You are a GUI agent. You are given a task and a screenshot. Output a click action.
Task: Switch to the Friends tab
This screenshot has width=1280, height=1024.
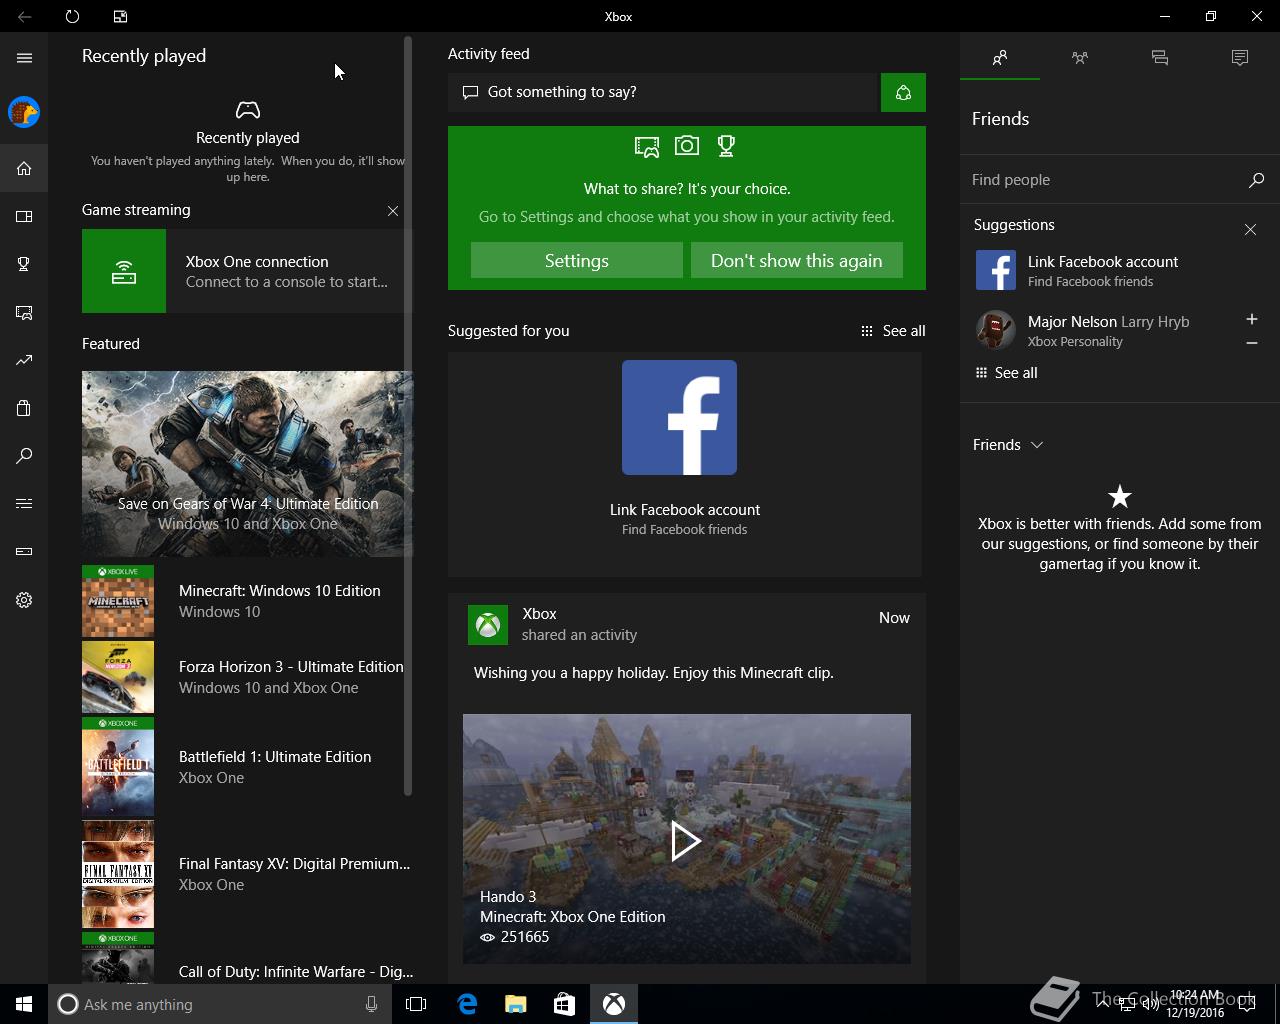click(1000, 58)
